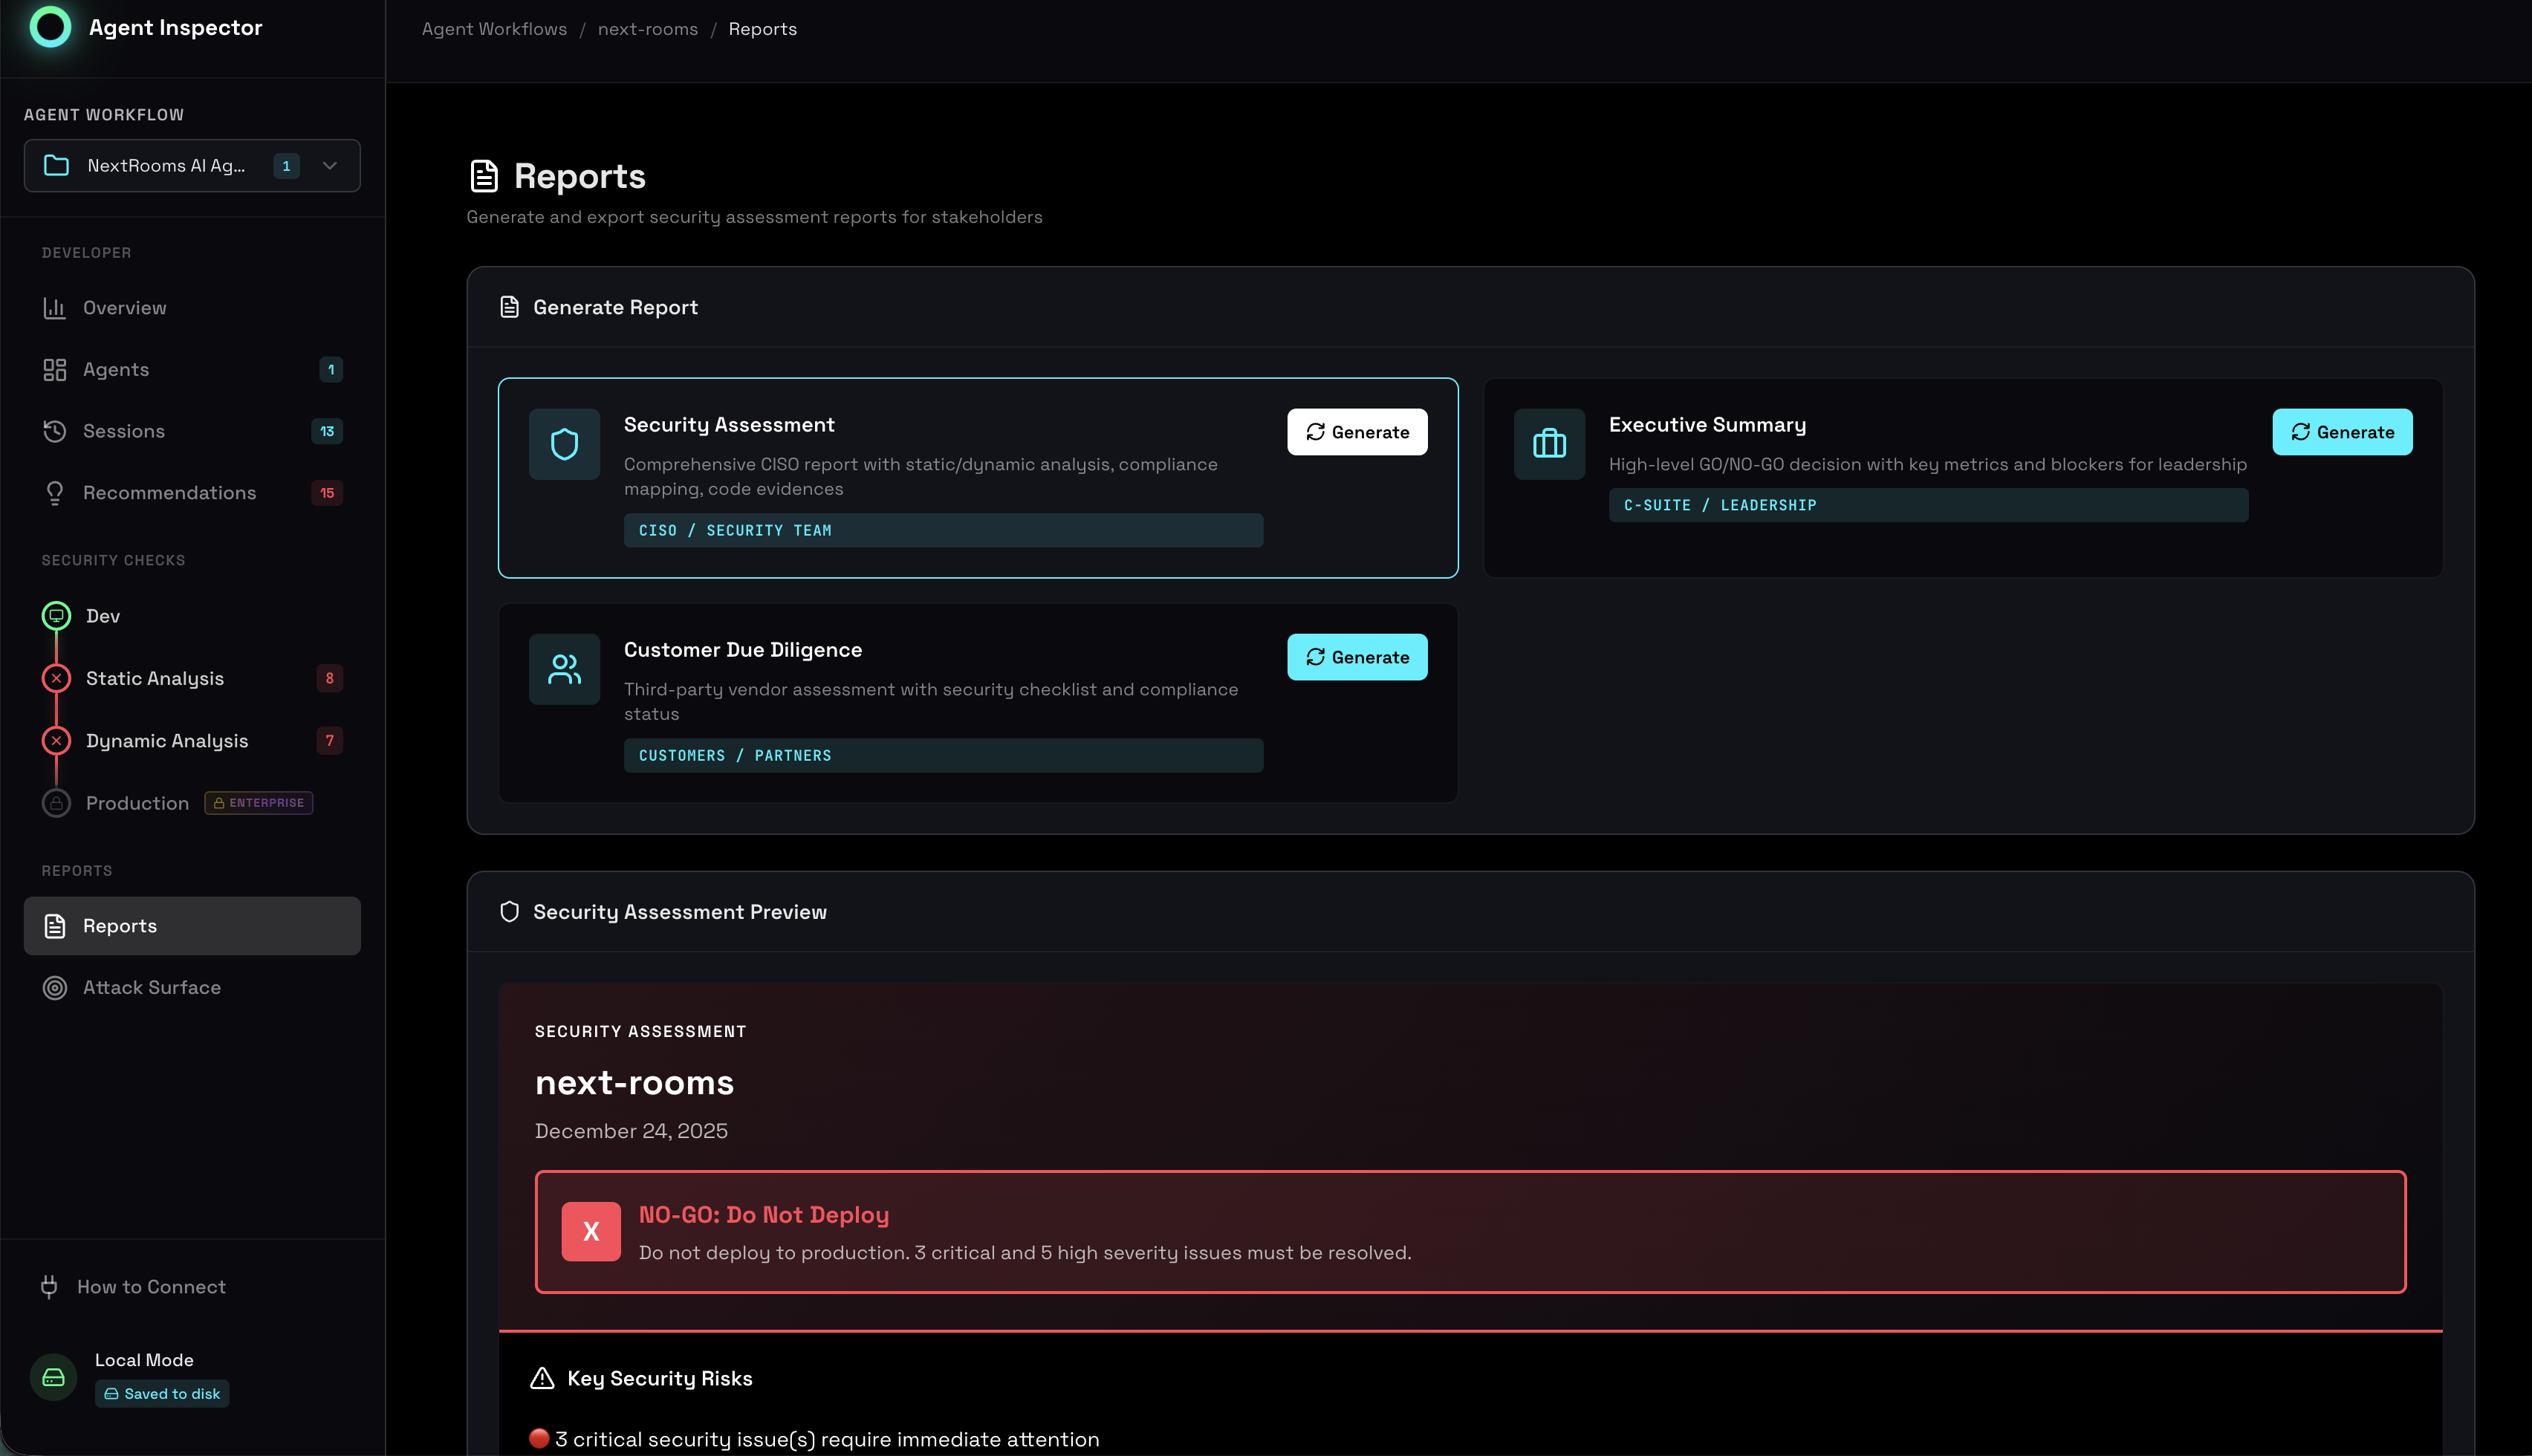2532x1456 pixels.
Task: Select the Dev security check node
Action: tap(56, 616)
